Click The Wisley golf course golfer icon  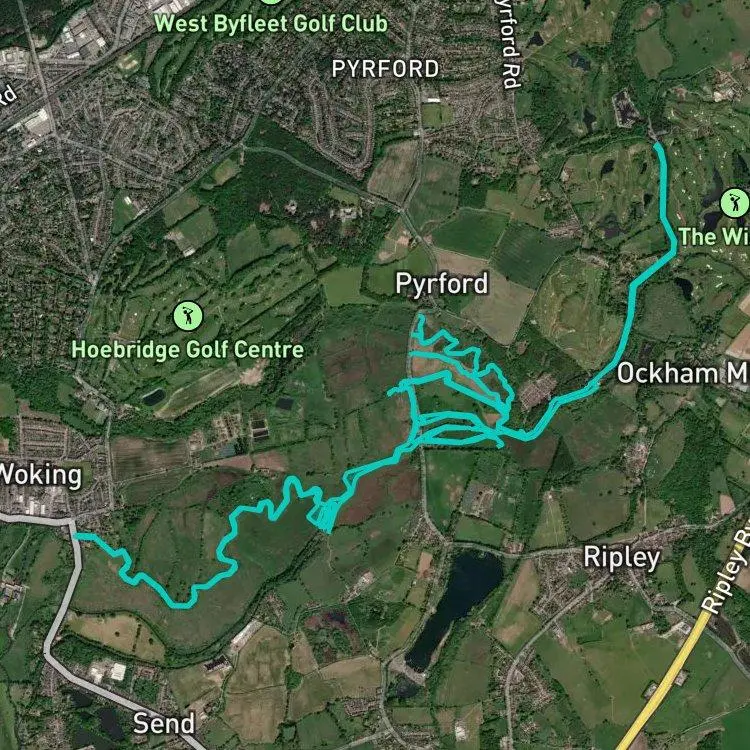pos(735,202)
